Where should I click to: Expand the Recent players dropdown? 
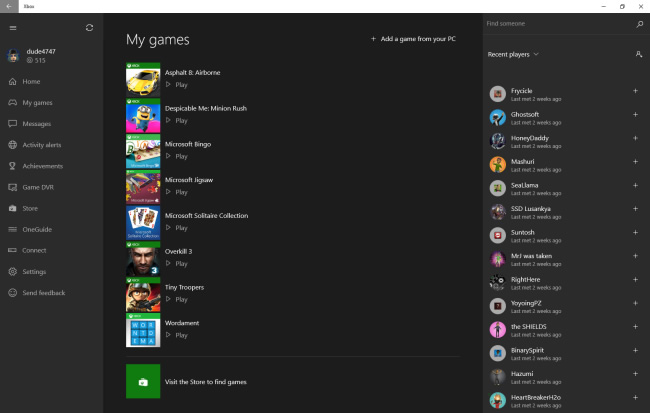pyautogui.click(x=513, y=54)
